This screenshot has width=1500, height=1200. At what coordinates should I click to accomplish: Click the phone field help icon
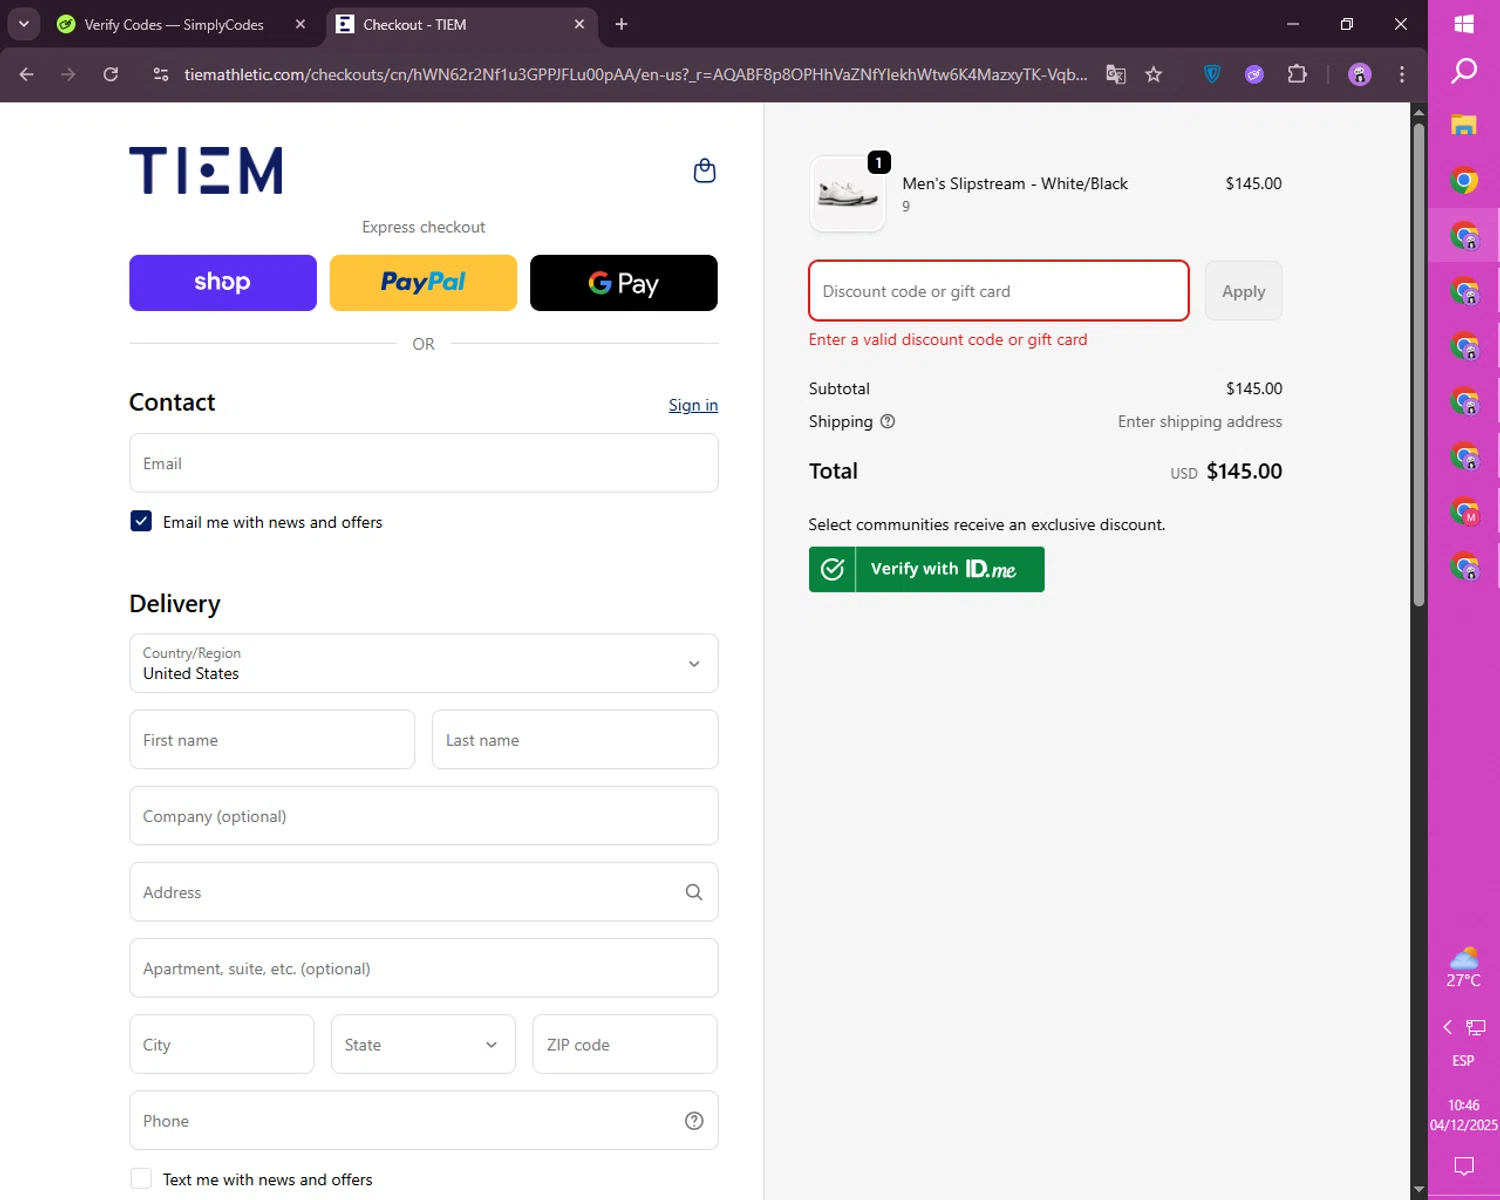(x=694, y=1121)
